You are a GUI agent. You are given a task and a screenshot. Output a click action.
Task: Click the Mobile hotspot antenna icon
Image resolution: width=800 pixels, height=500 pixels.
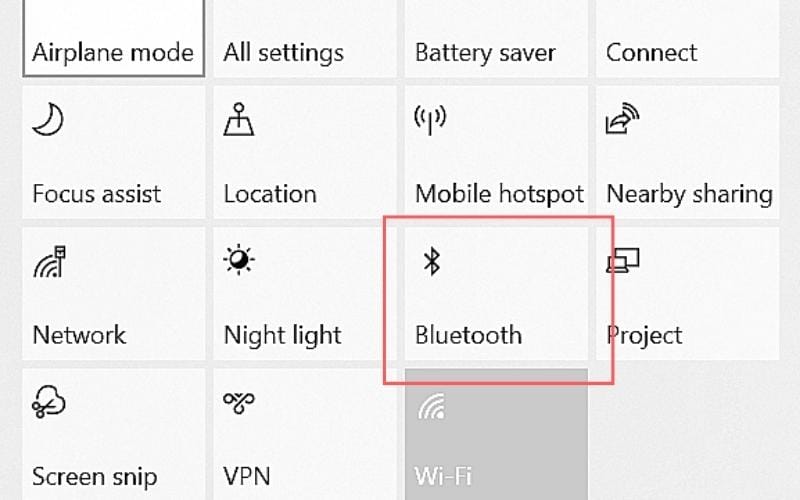pyautogui.click(x=430, y=120)
